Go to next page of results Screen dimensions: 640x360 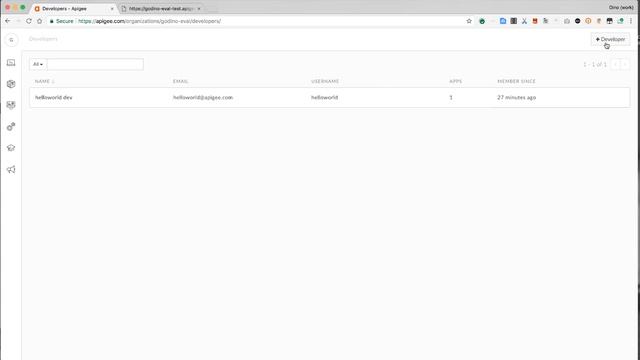[625, 64]
